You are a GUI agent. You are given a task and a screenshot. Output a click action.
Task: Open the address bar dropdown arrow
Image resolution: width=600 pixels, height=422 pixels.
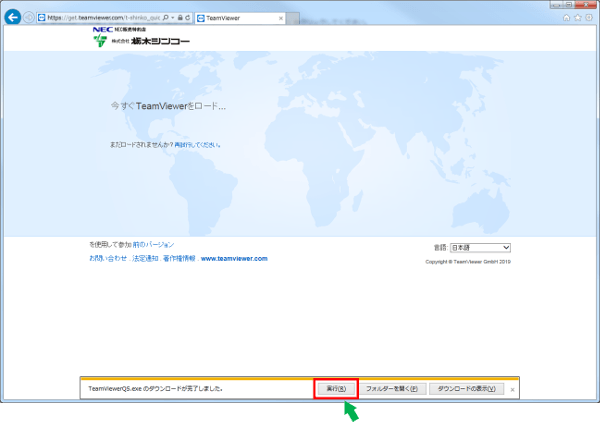point(173,18)
